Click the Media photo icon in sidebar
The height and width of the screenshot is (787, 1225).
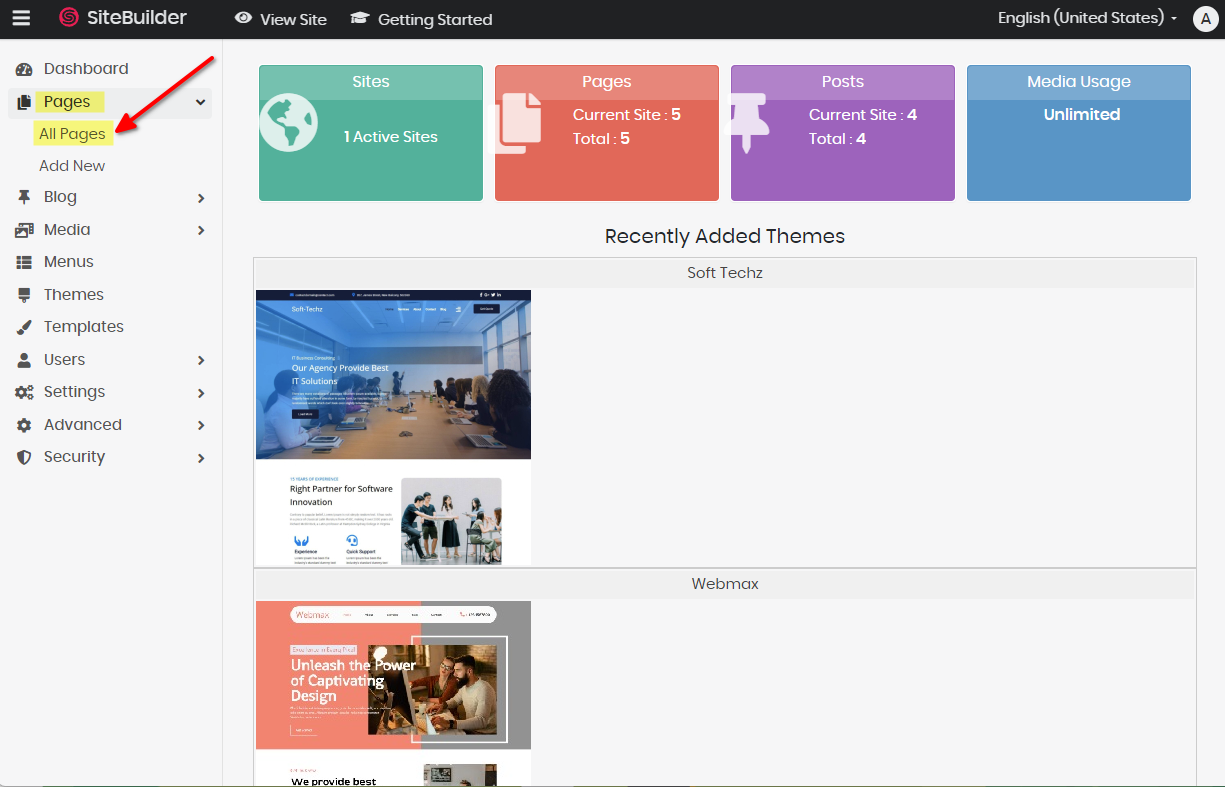(24, 230)
